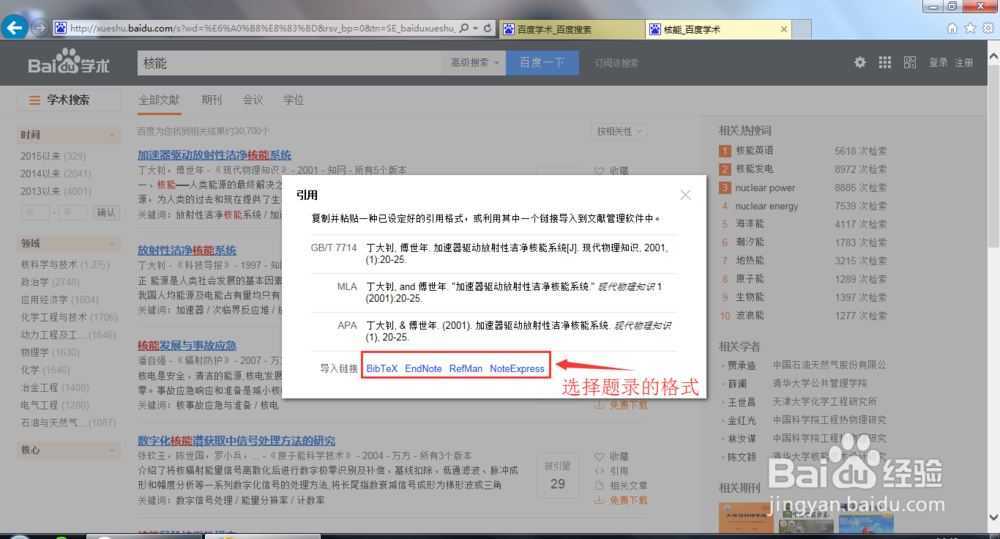Screen dimensions: 1000x539
Task: Click 注册 in the header
Action: click(x=964, y=63)
